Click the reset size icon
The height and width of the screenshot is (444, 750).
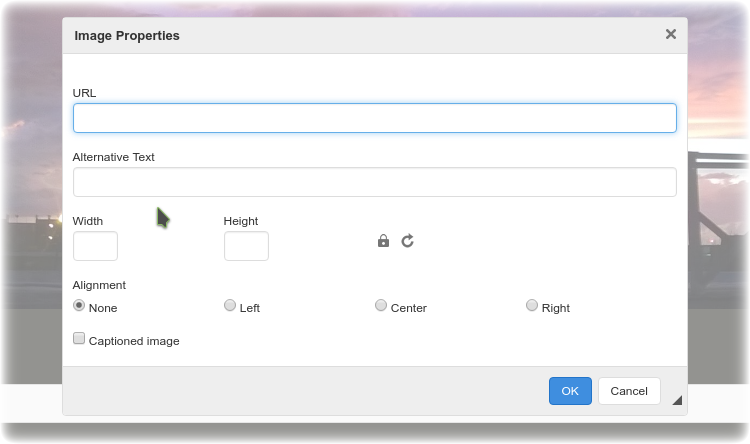click(408, 241)
